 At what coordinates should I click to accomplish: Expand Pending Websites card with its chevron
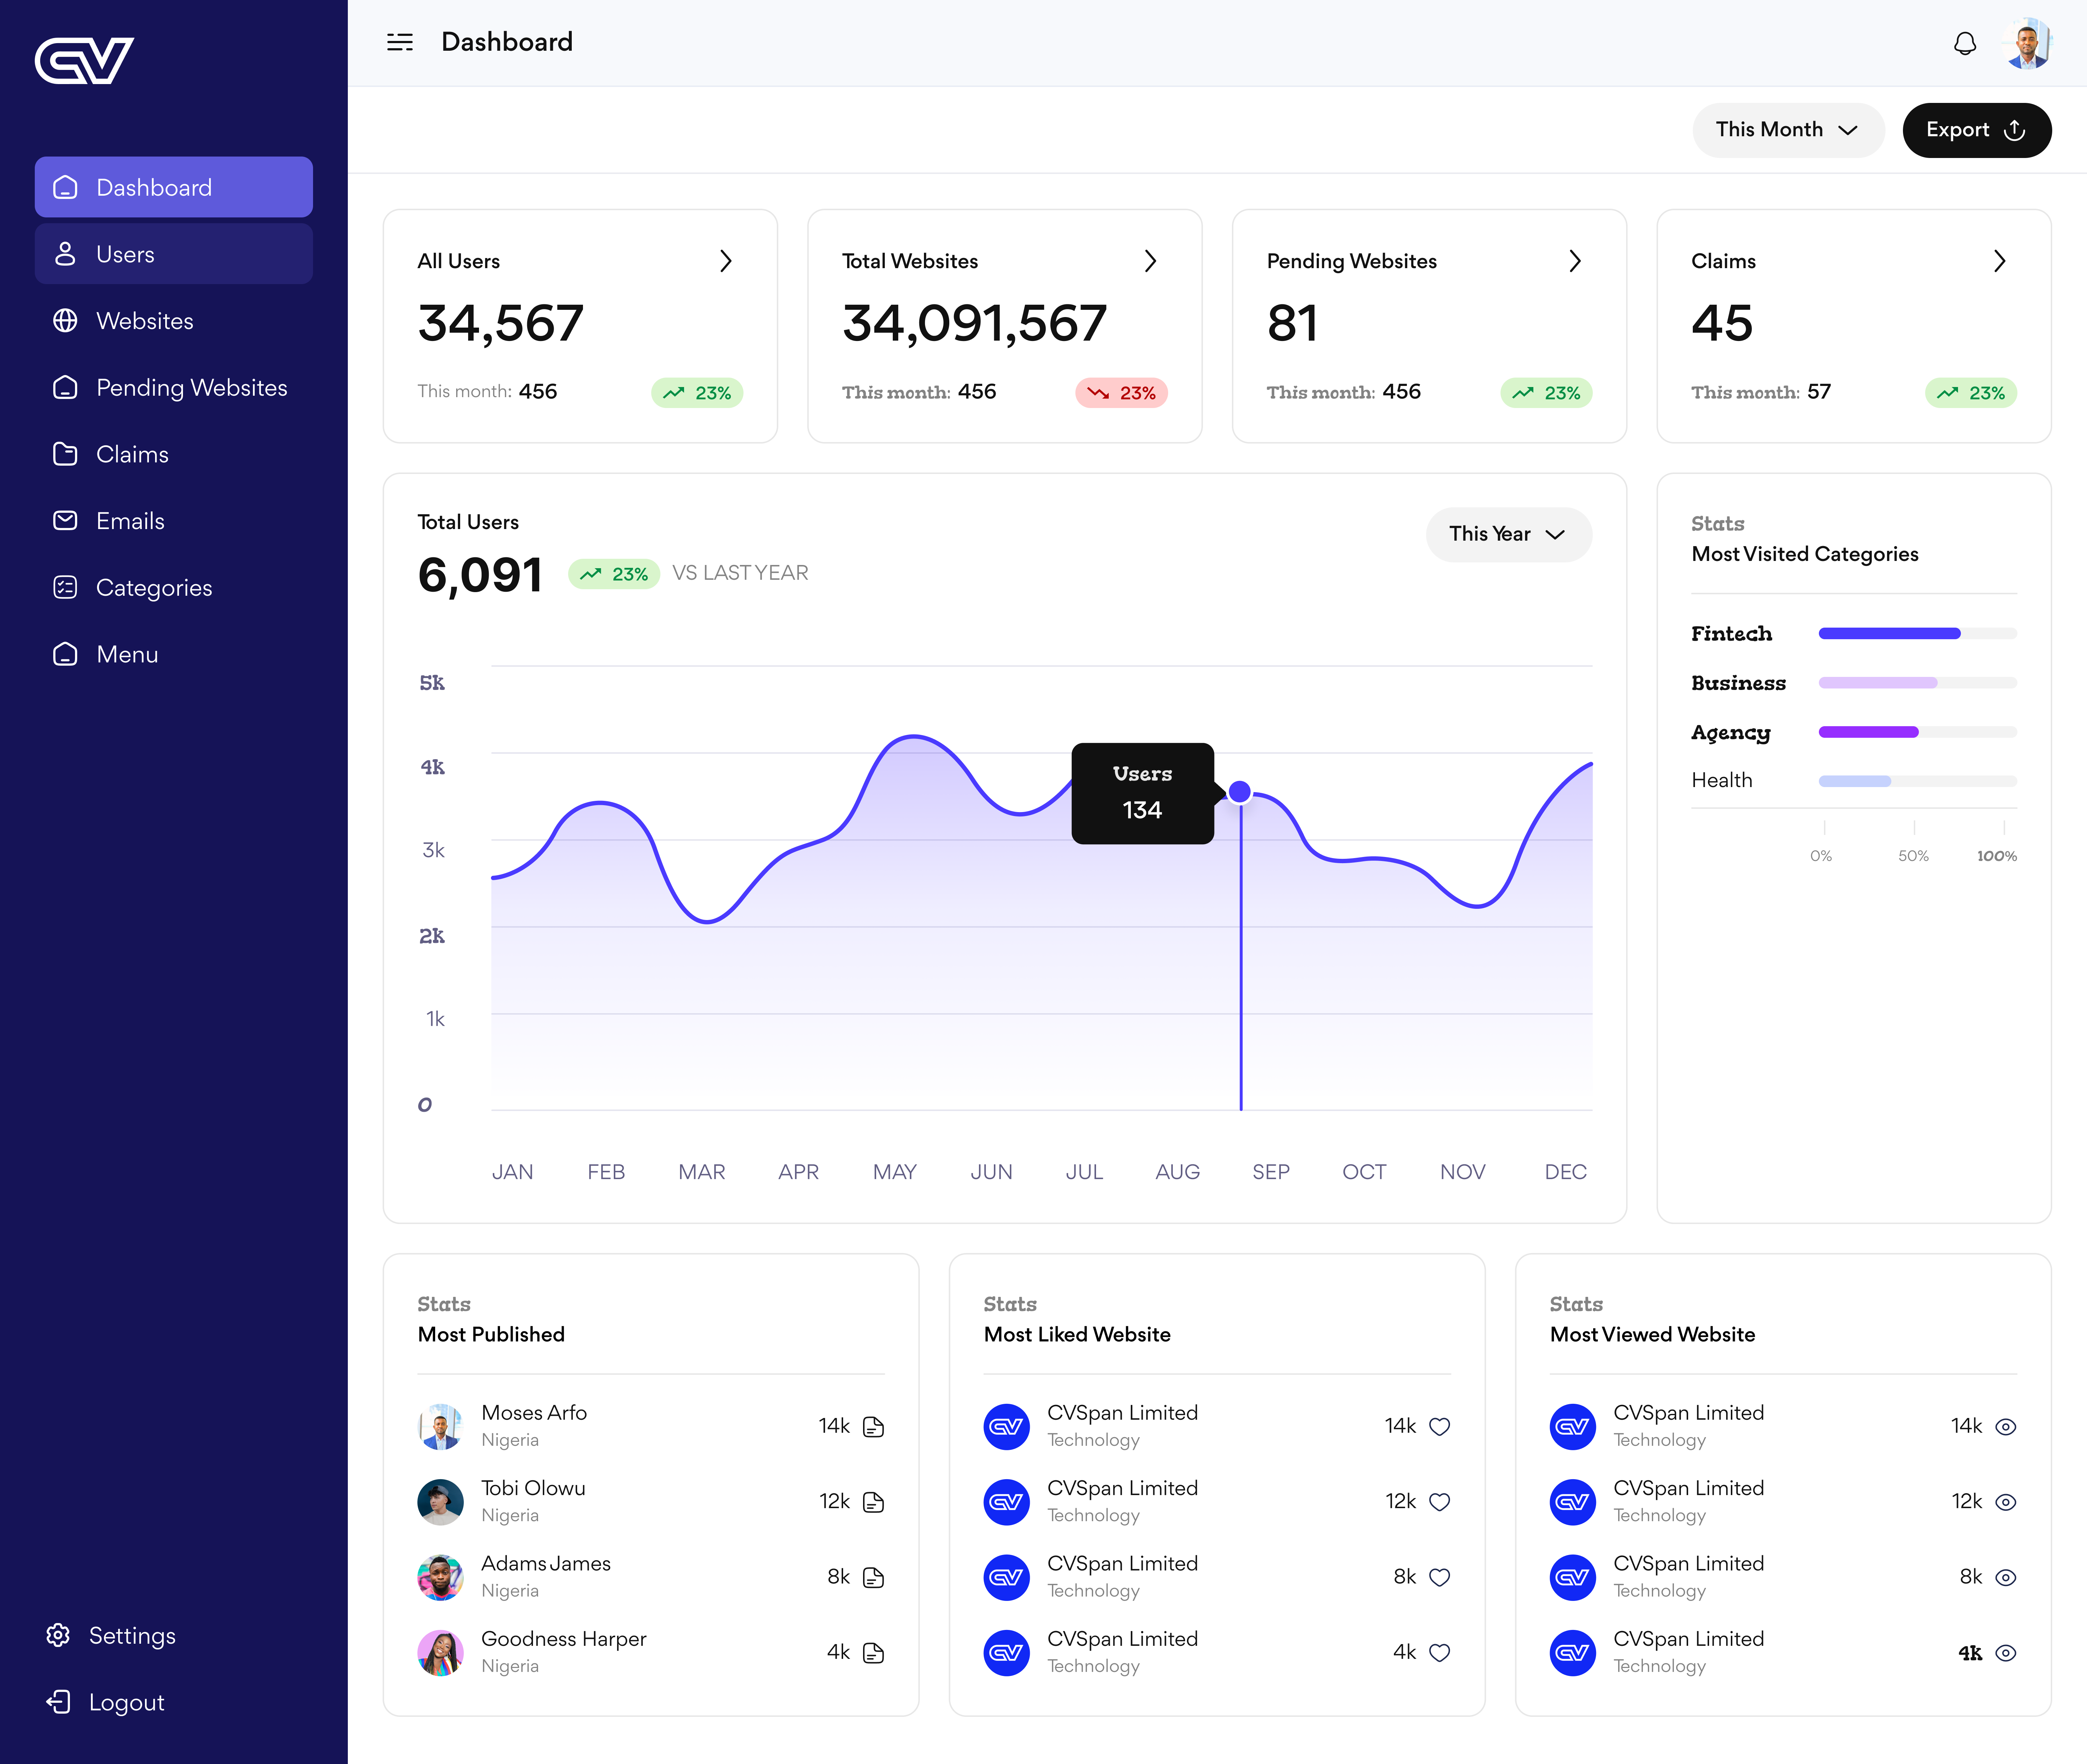coord(1575,261)
